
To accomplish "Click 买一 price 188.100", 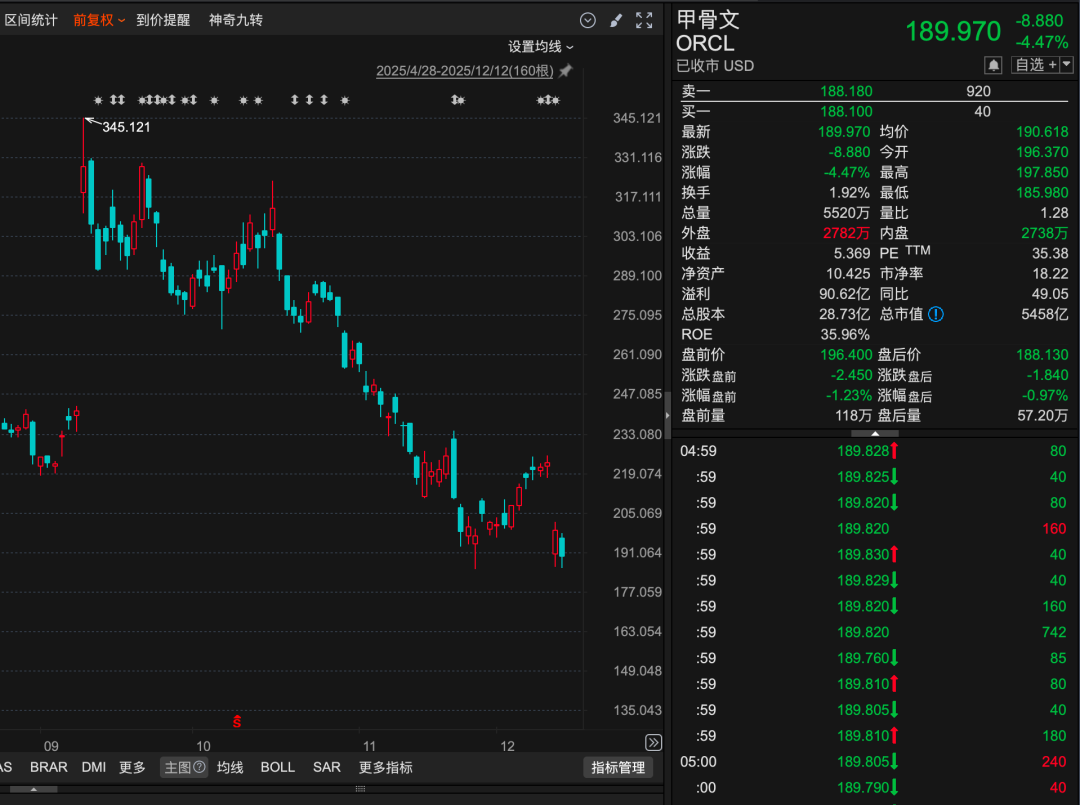I will click(846, 112).
